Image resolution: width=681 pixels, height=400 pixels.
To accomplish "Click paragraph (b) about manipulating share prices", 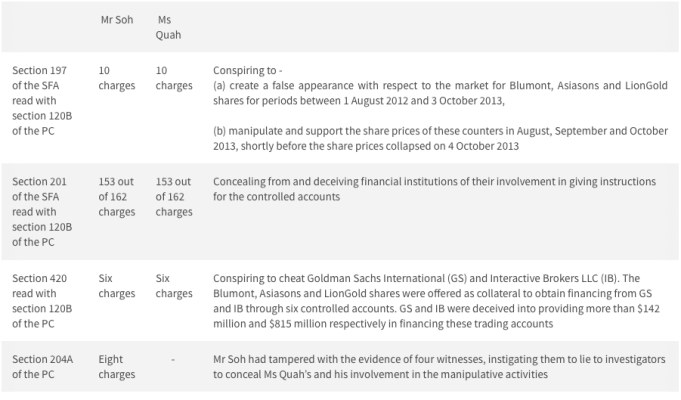I will [440, 139].
